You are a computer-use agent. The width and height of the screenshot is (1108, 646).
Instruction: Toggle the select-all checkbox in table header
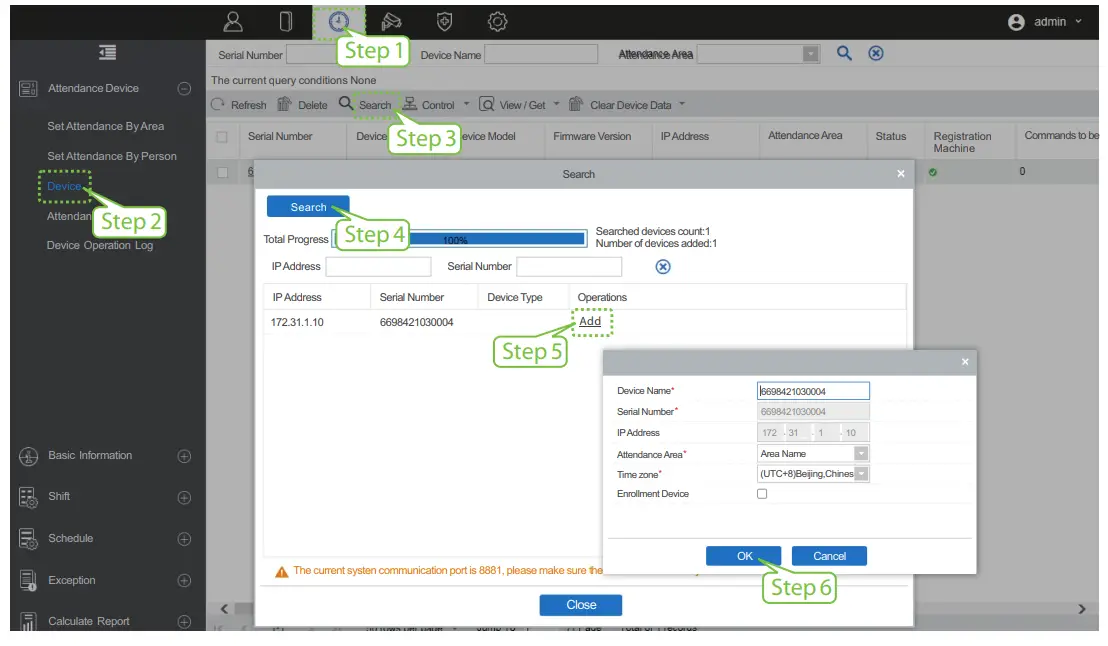point(222,136)
